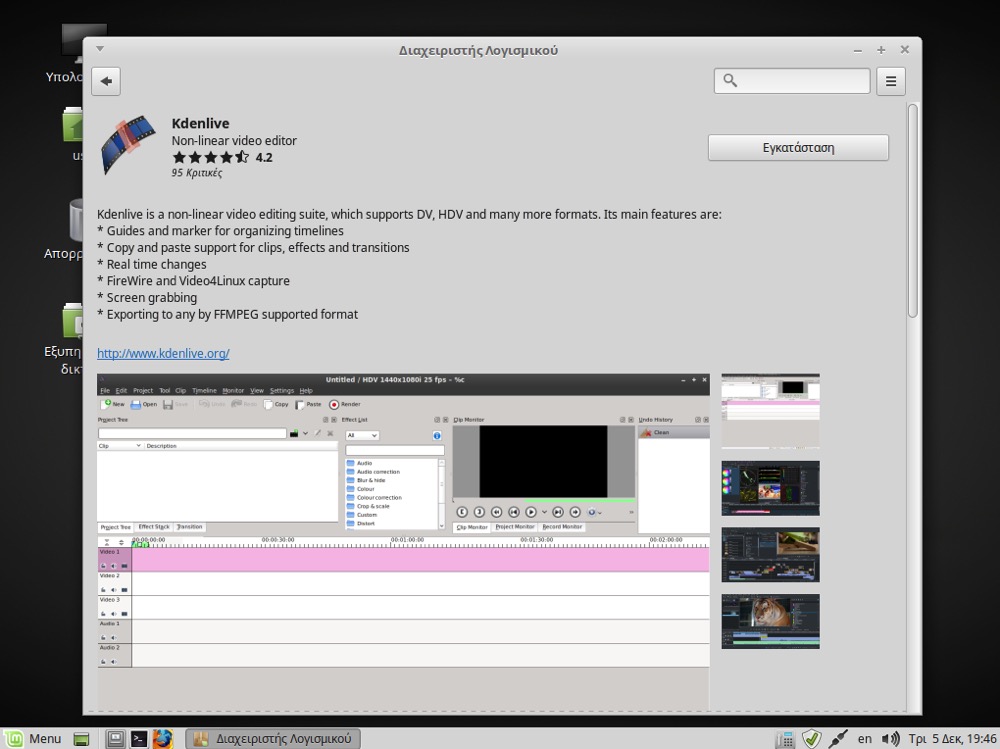Launch the terminal from the panel
1000x749 pixels.
[x=138, y=739]
